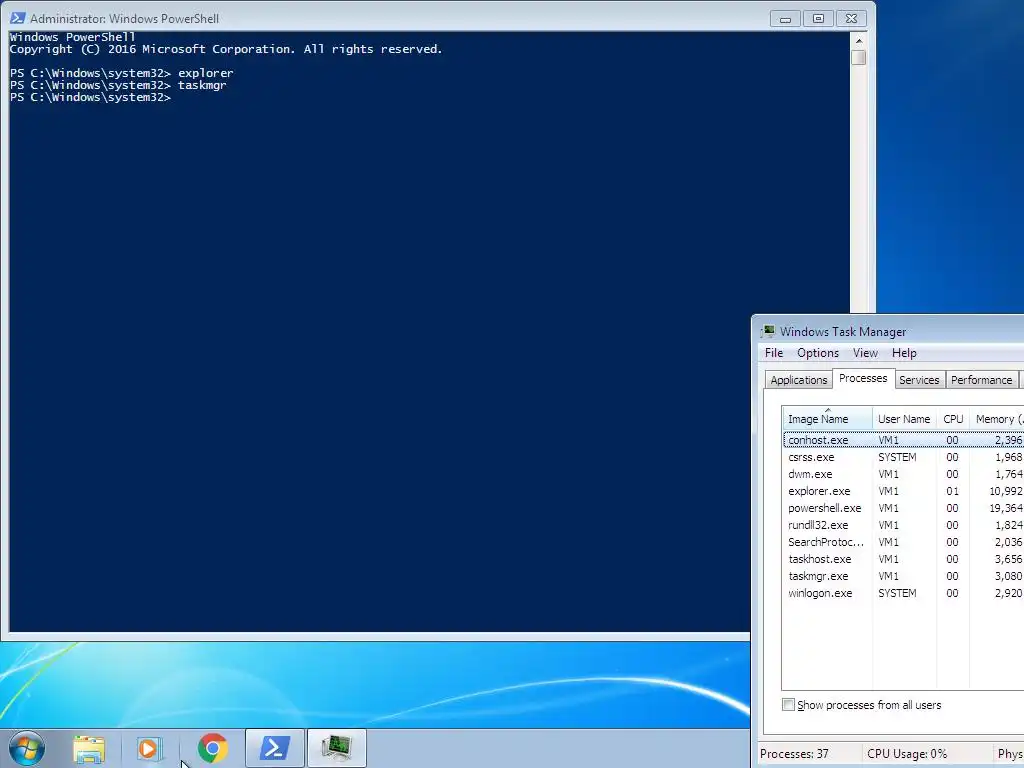Switch to the Processes tab
This screenshot has height=768, width=1024.
863,378
